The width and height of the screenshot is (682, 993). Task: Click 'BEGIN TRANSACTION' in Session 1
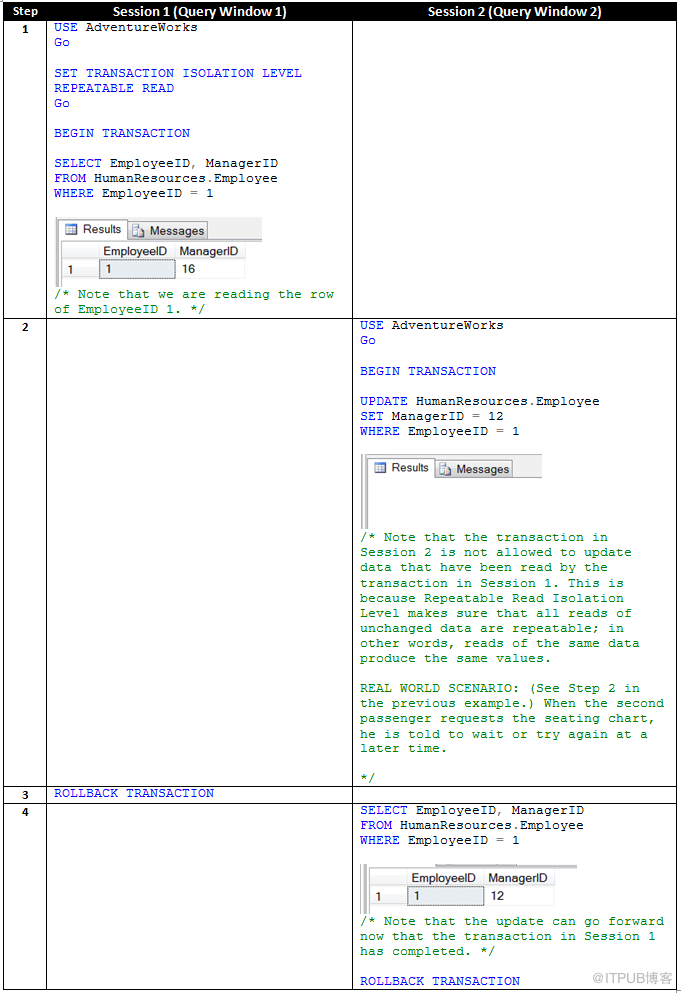pos(122,133)
